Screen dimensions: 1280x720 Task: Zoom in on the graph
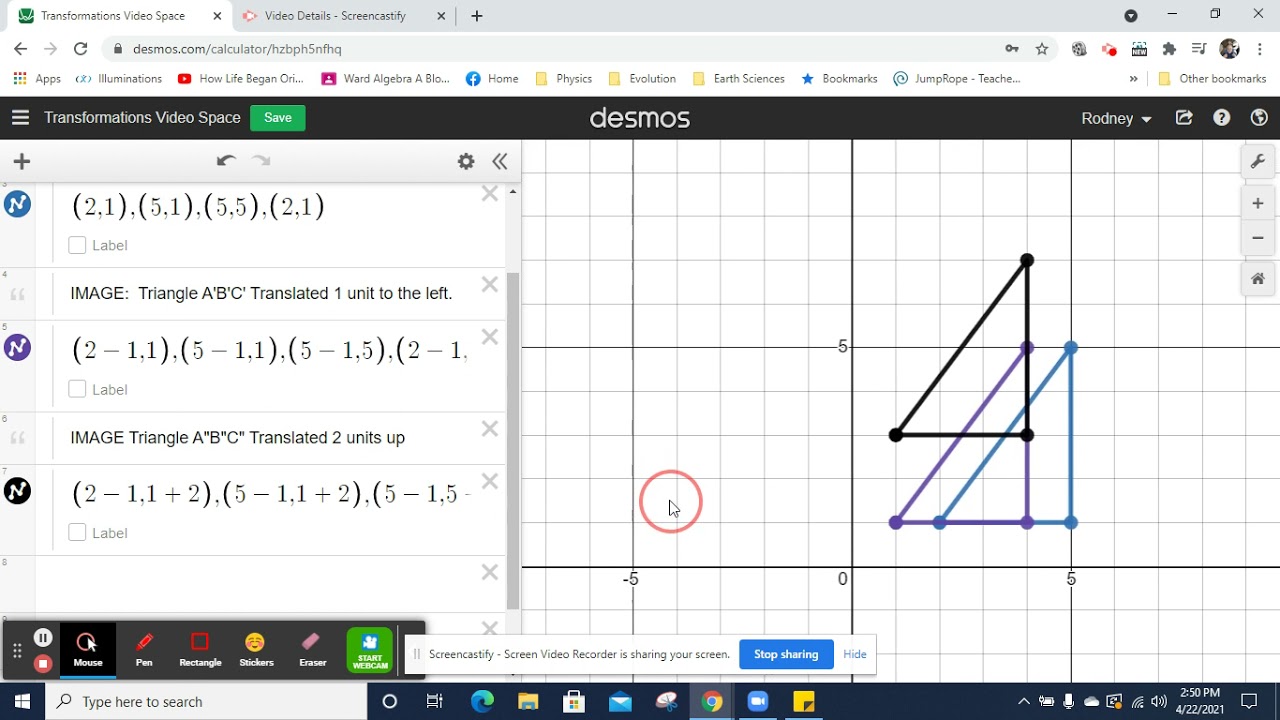point(1258,204)
